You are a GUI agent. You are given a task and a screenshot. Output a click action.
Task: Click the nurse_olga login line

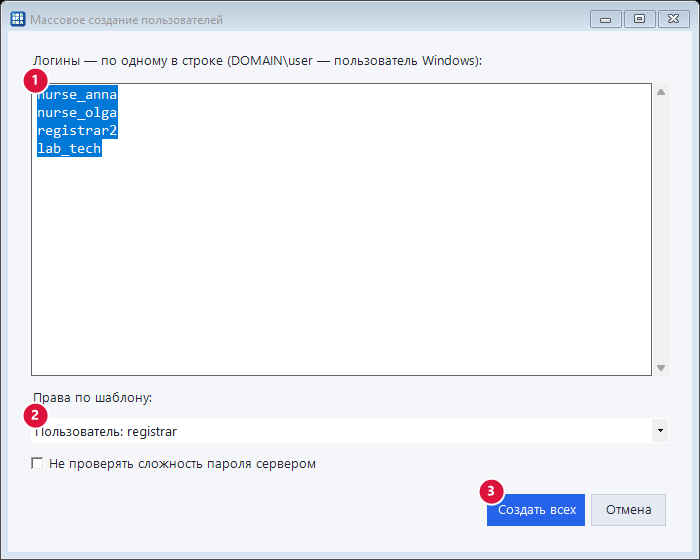click(x=77, y=113)
